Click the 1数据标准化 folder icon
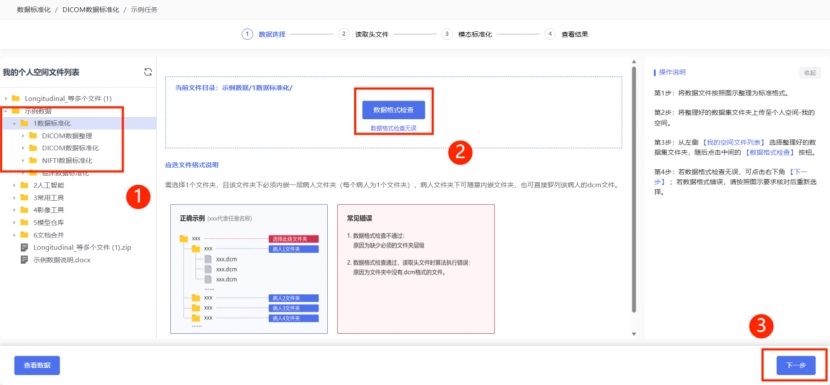830x385 pixels. pyautogui.click(x=24, y=123)
